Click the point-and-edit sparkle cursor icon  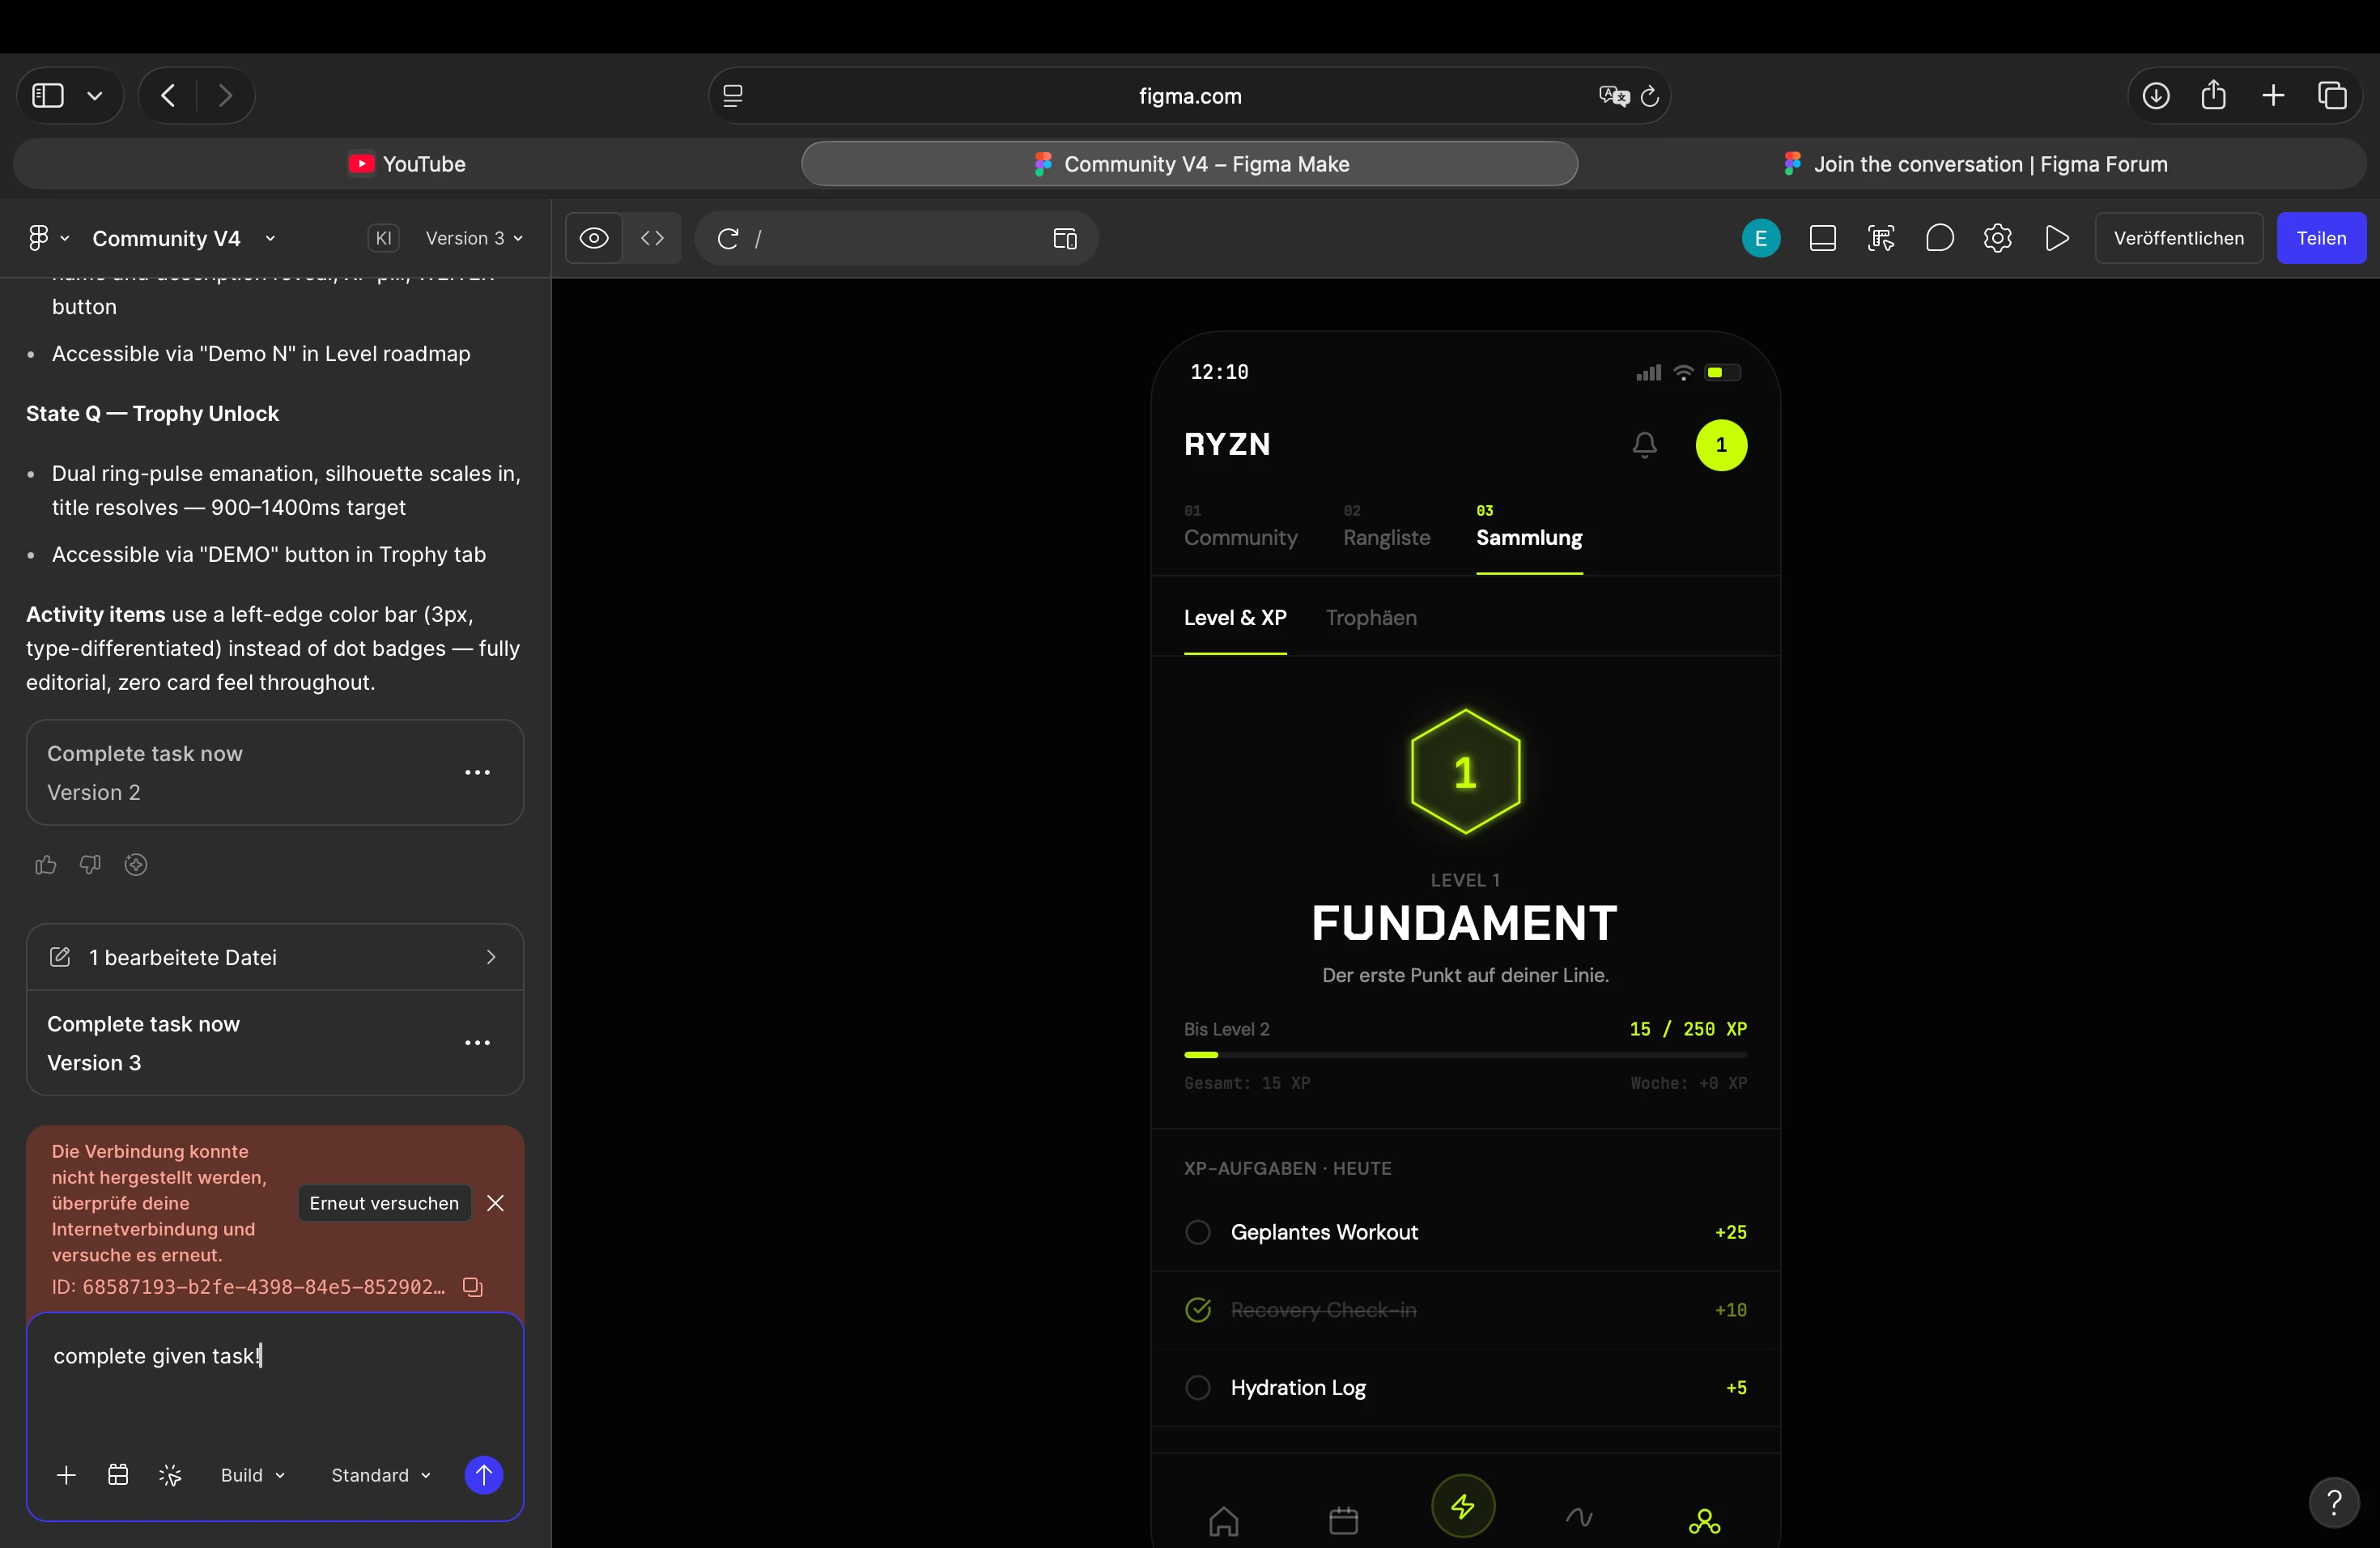[x=170, y=1475]
